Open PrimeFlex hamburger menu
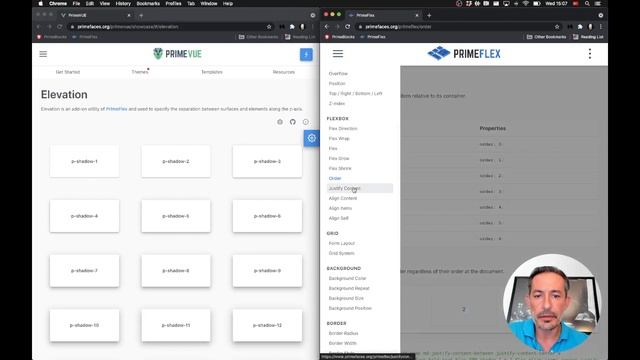The height and width of the screenshot is (360, 640). (x=338, y=53)
